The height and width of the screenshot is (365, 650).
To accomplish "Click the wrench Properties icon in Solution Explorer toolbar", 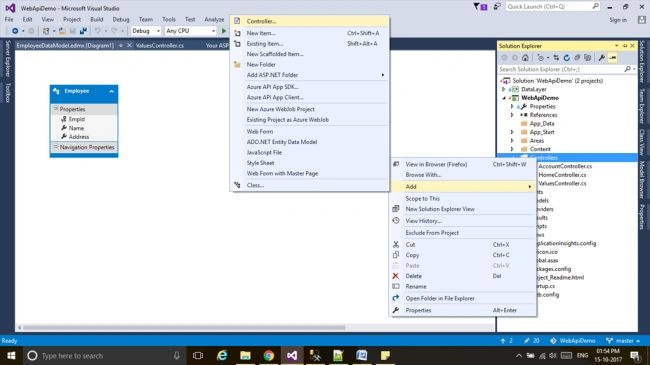I will pos(601,58).
